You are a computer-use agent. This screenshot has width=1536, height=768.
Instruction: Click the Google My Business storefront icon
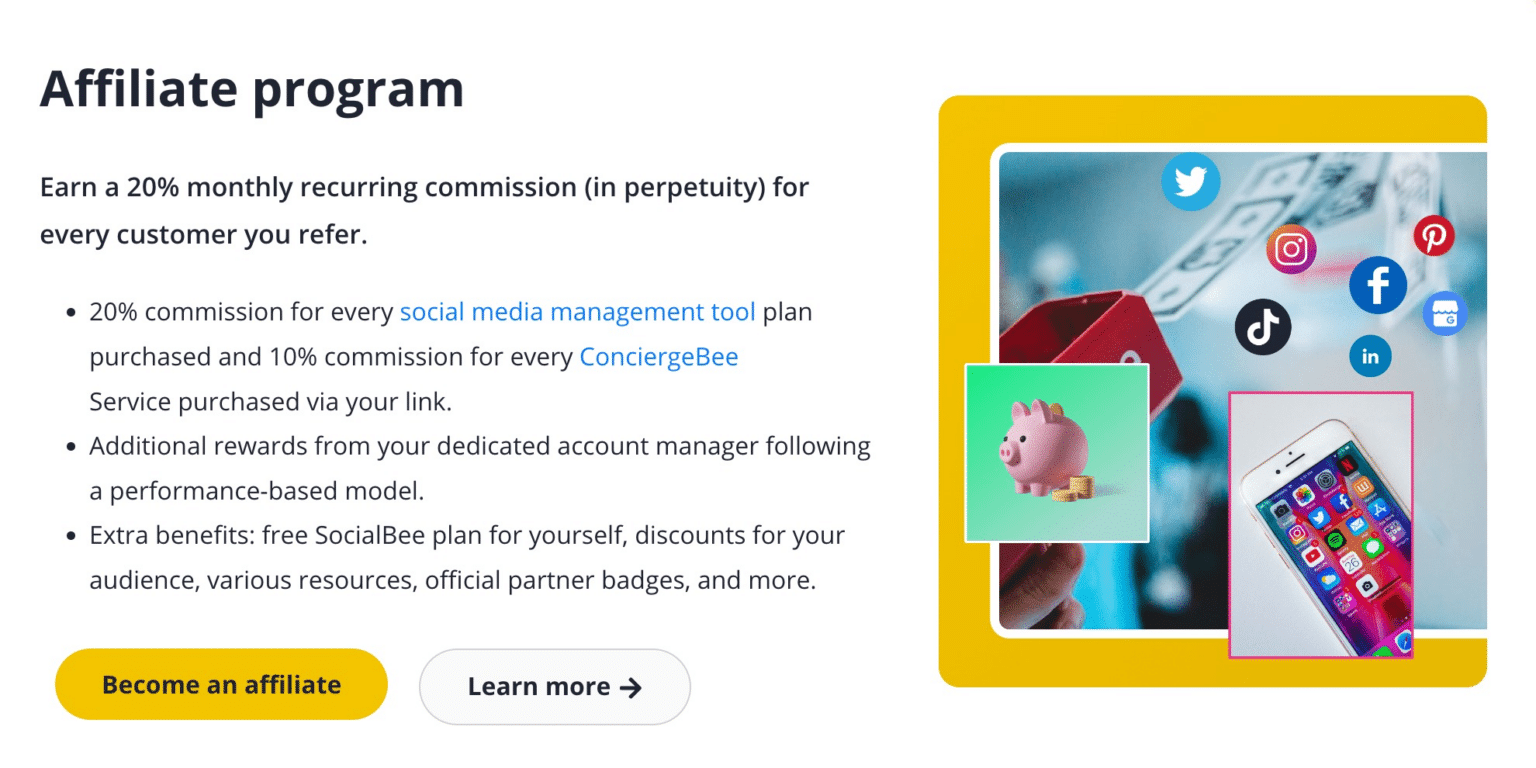[1443, 313]
